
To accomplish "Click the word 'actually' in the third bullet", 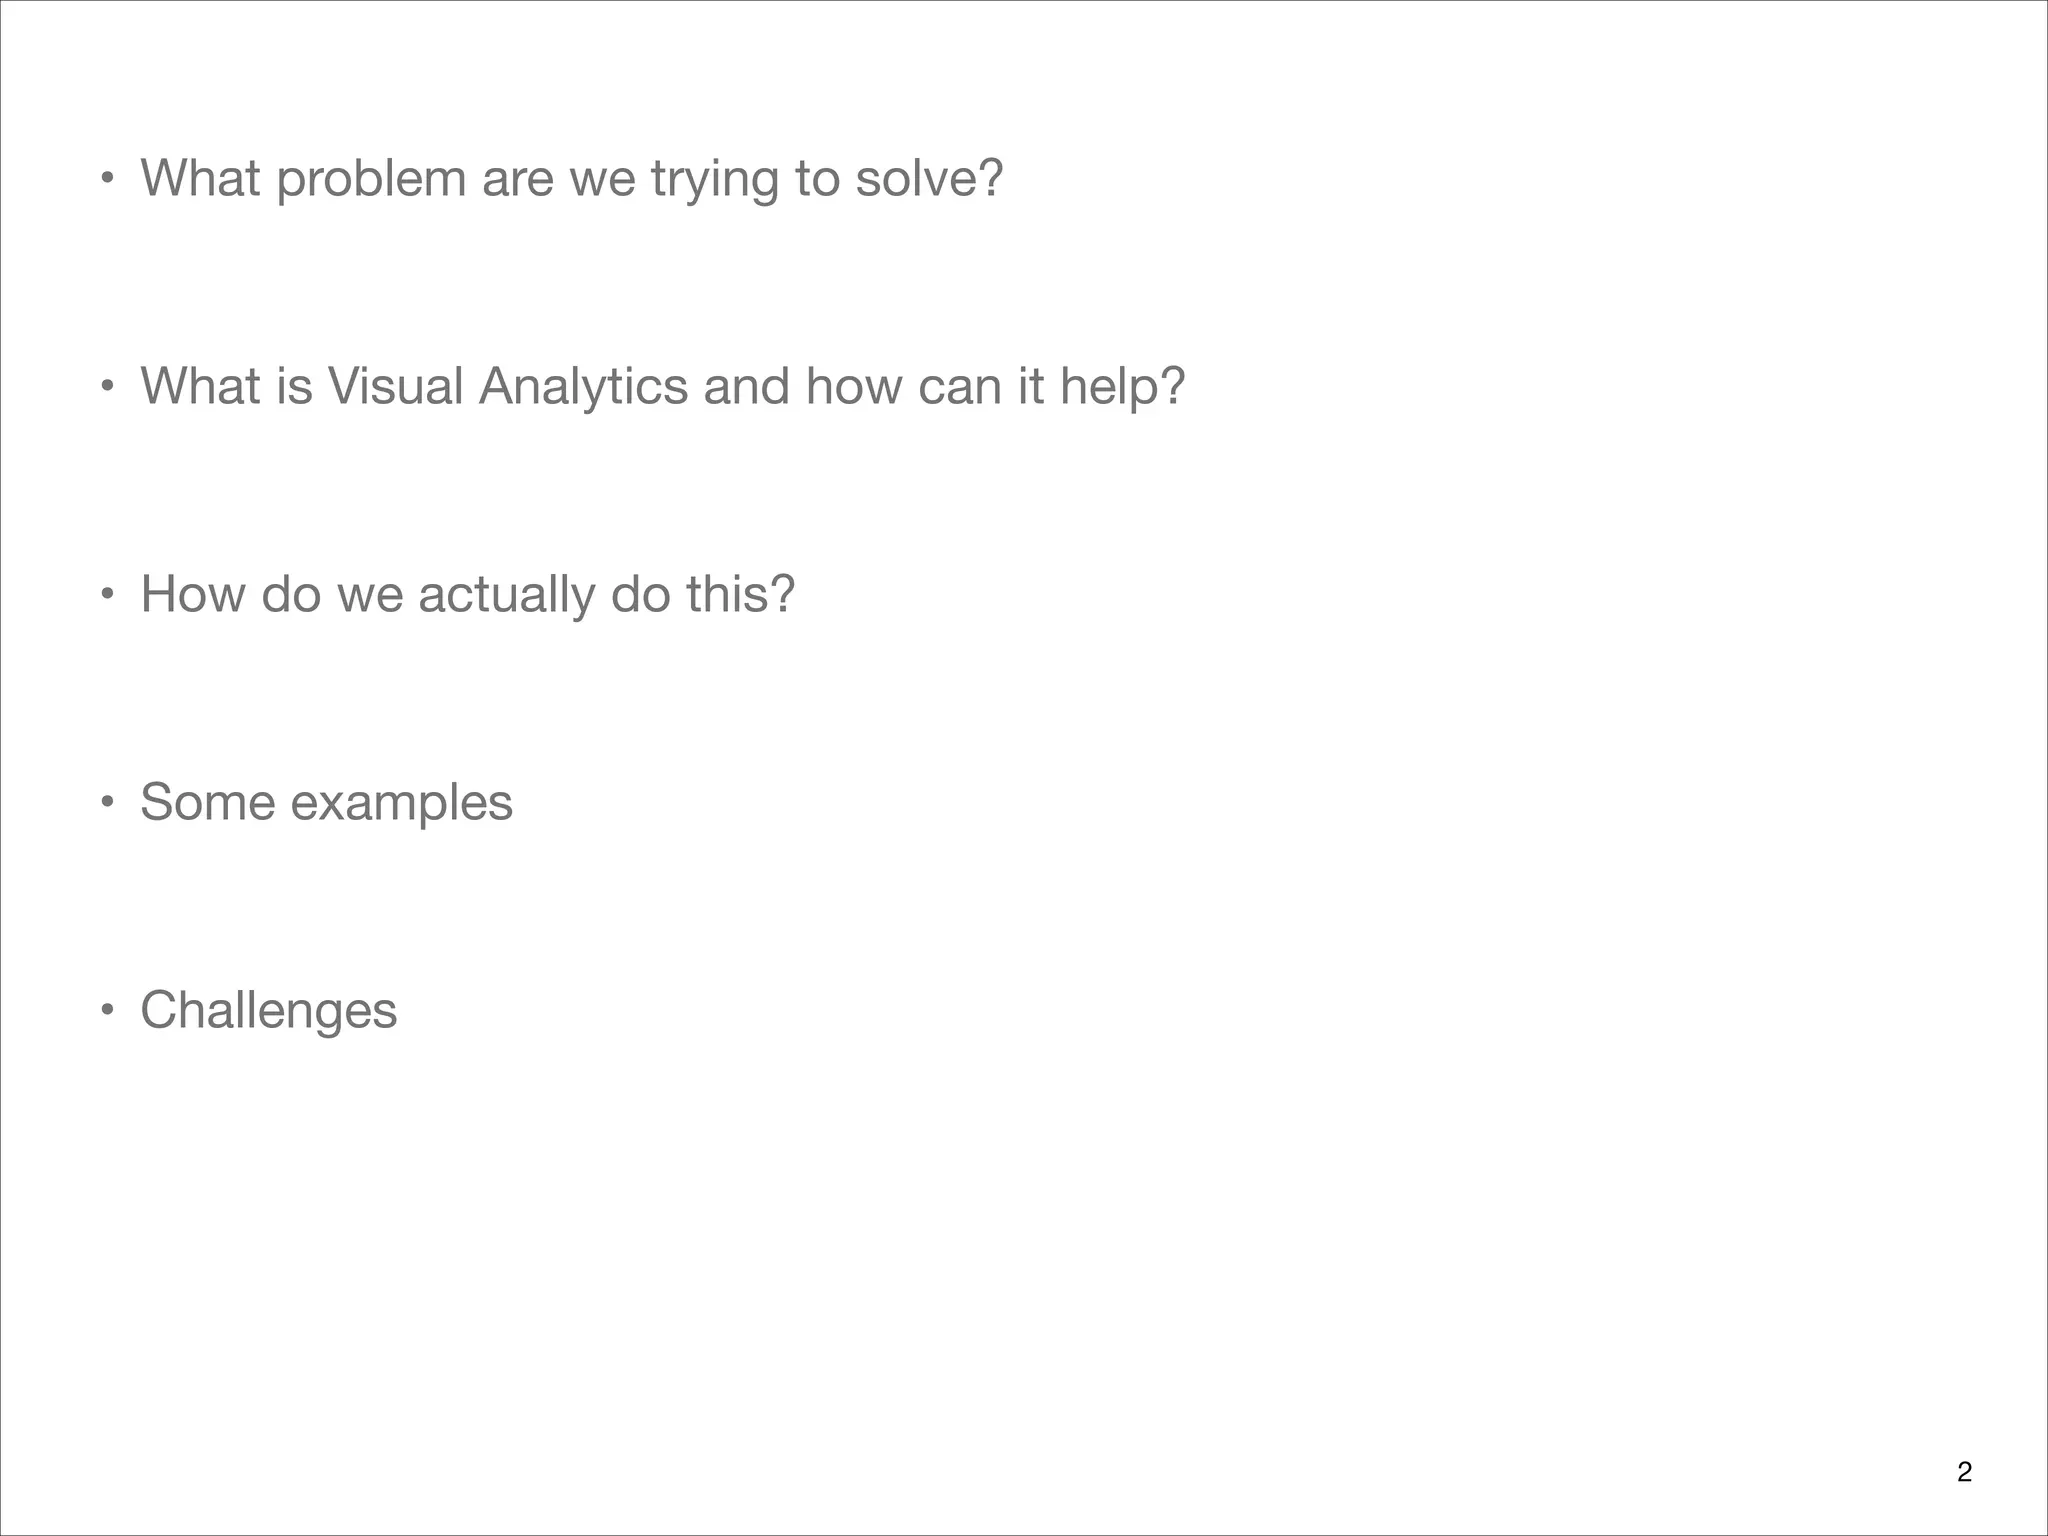I will pos(506,596).
